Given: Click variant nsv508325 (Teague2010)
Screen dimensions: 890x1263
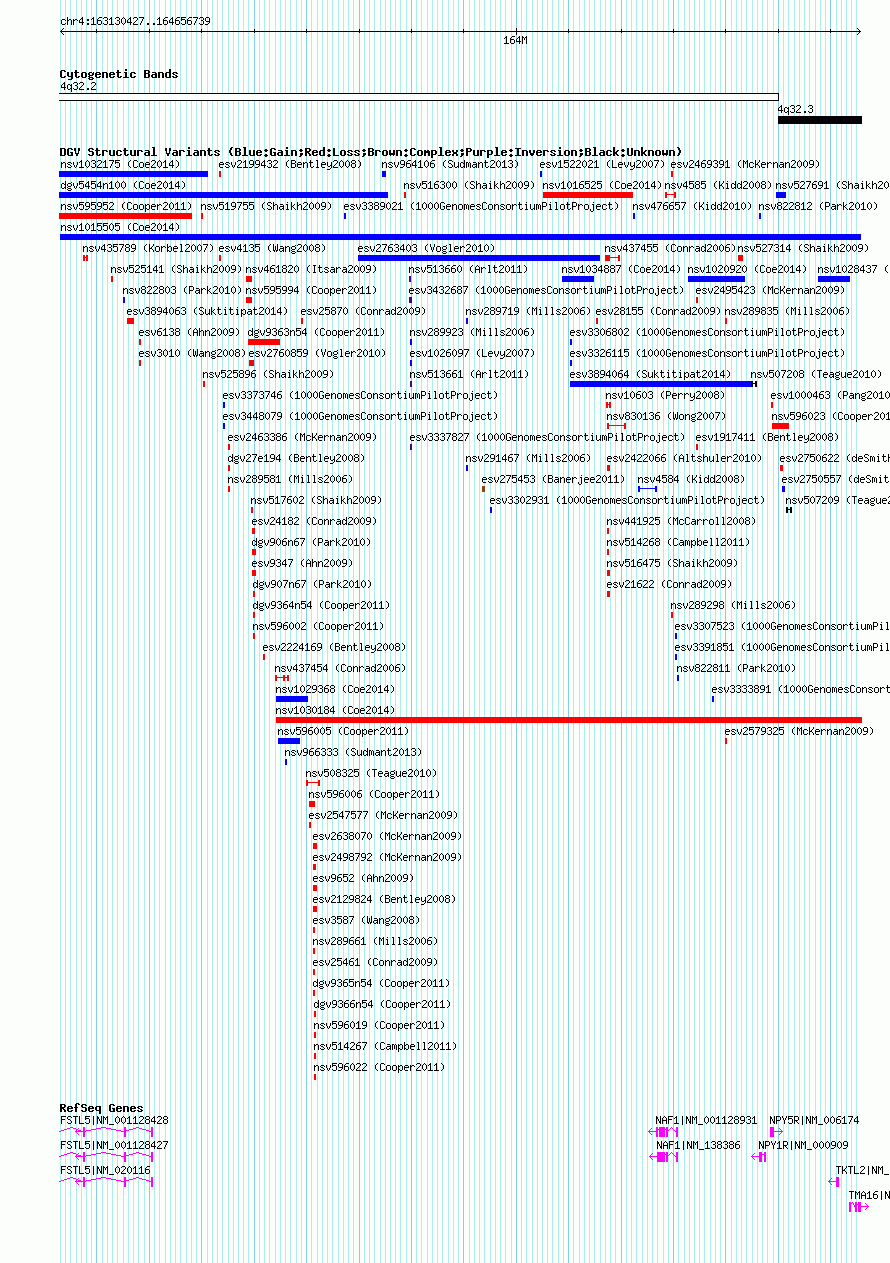Looking at the screenshot, I should [x=371, y=773].
